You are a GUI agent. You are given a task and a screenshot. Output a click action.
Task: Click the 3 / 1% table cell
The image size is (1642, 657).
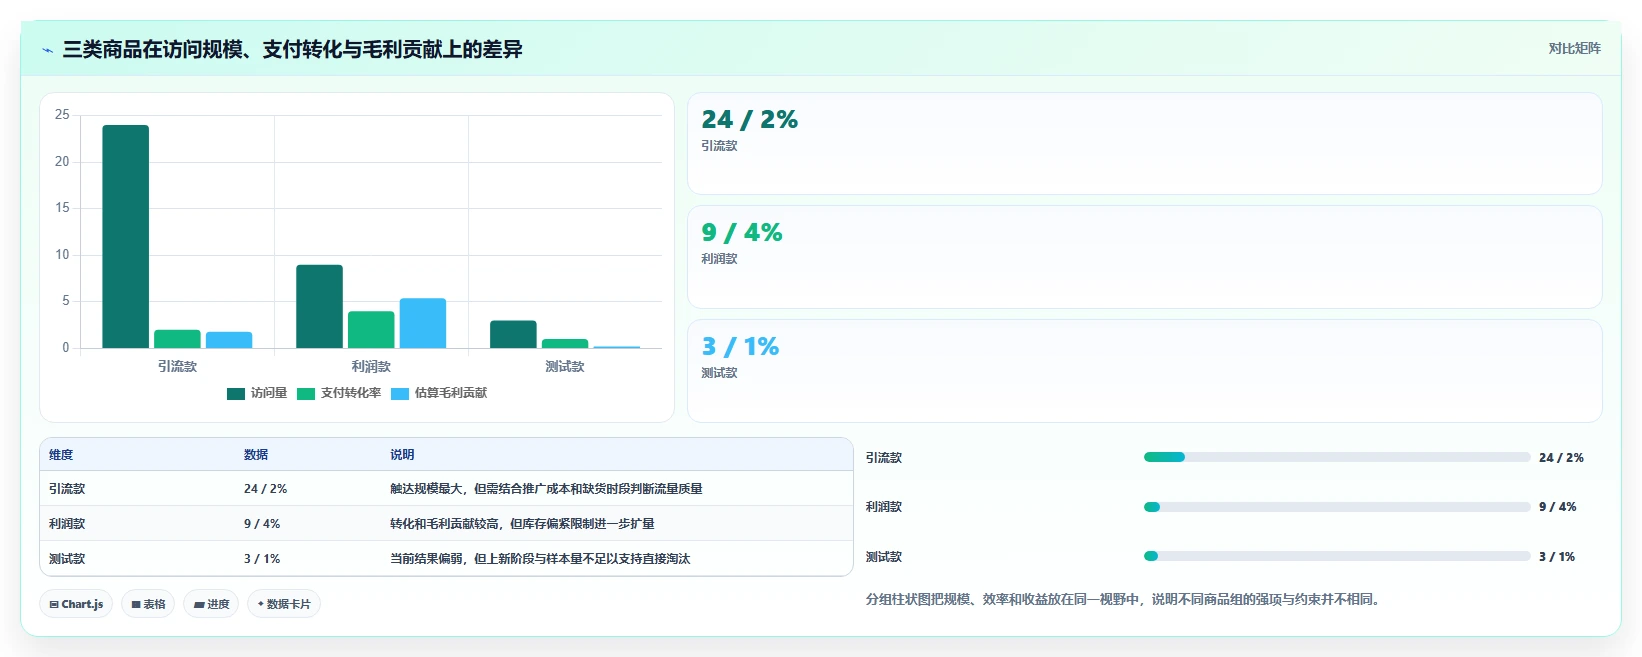(x=262, y=559)
